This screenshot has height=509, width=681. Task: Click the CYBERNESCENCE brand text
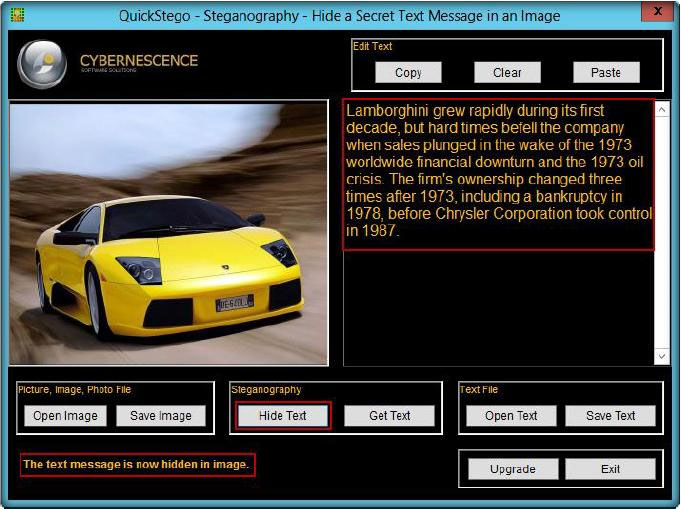click(x=139, y=61)
